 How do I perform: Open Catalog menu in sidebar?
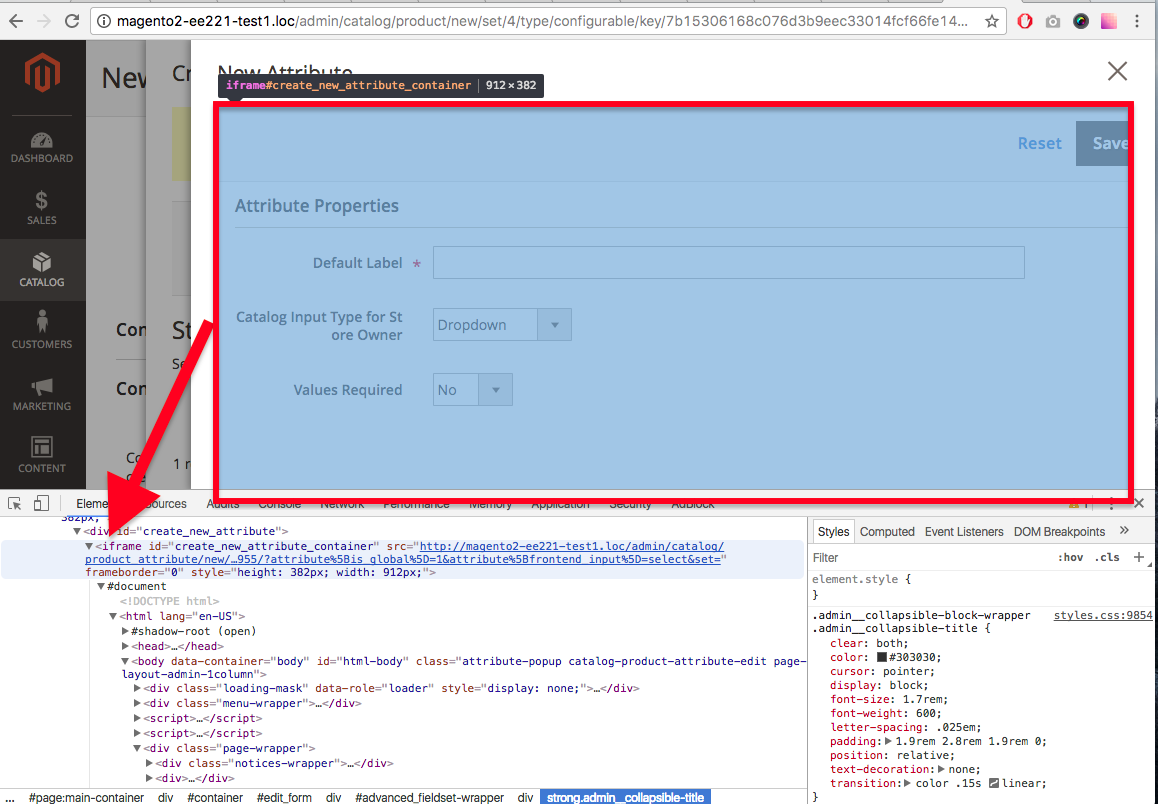pyautogui.click(x=42, y=269)
